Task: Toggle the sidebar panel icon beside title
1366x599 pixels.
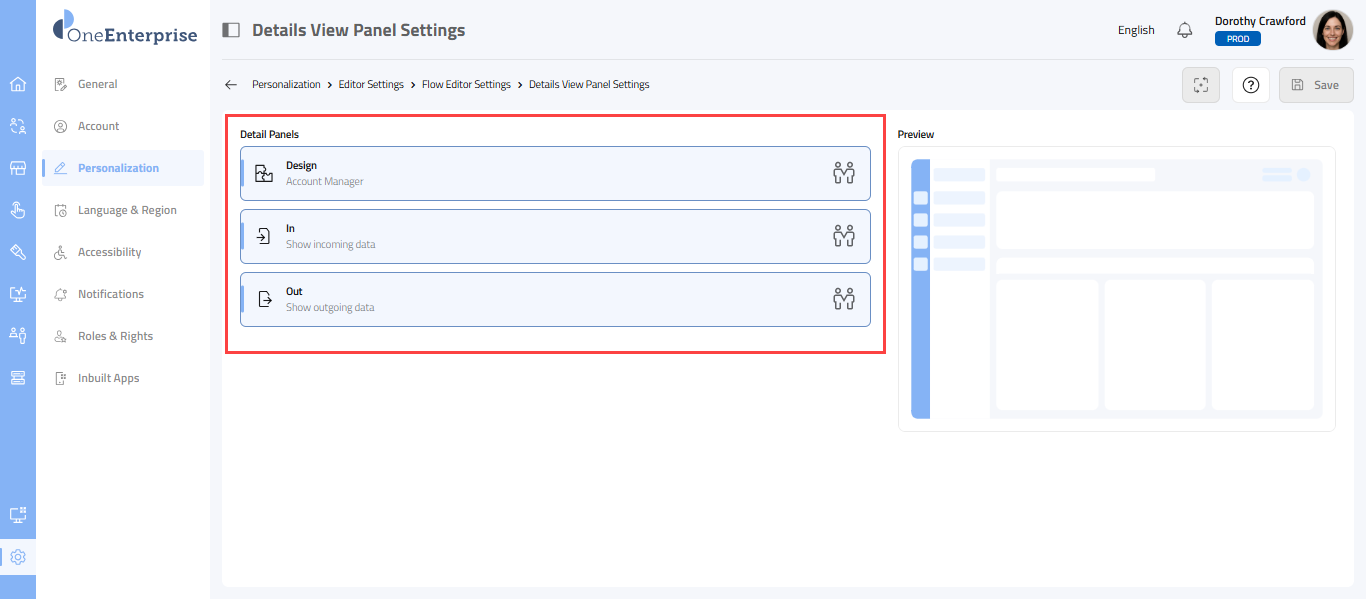Action: coord(231,30)
